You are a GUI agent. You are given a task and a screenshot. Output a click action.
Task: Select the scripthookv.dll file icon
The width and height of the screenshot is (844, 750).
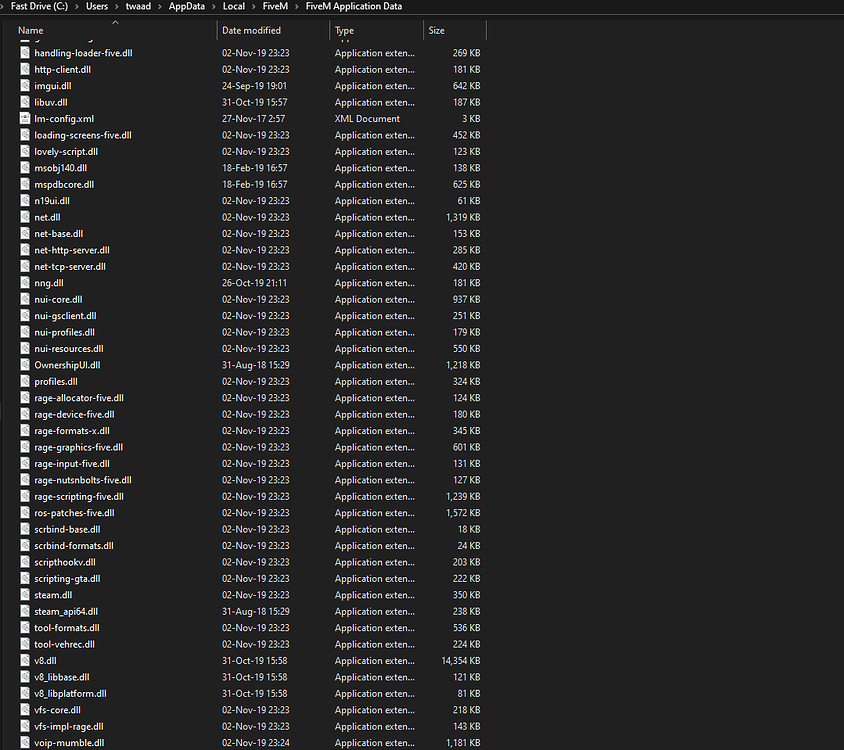pyautogui.click(x=24, y=561)
